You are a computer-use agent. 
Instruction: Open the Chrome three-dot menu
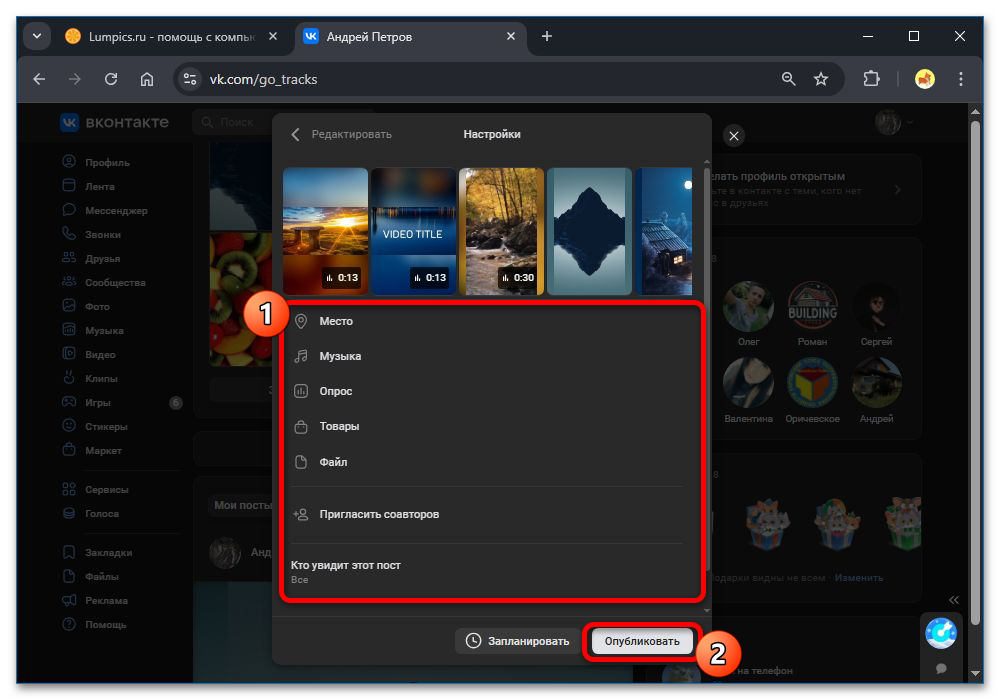click(961, 79)
